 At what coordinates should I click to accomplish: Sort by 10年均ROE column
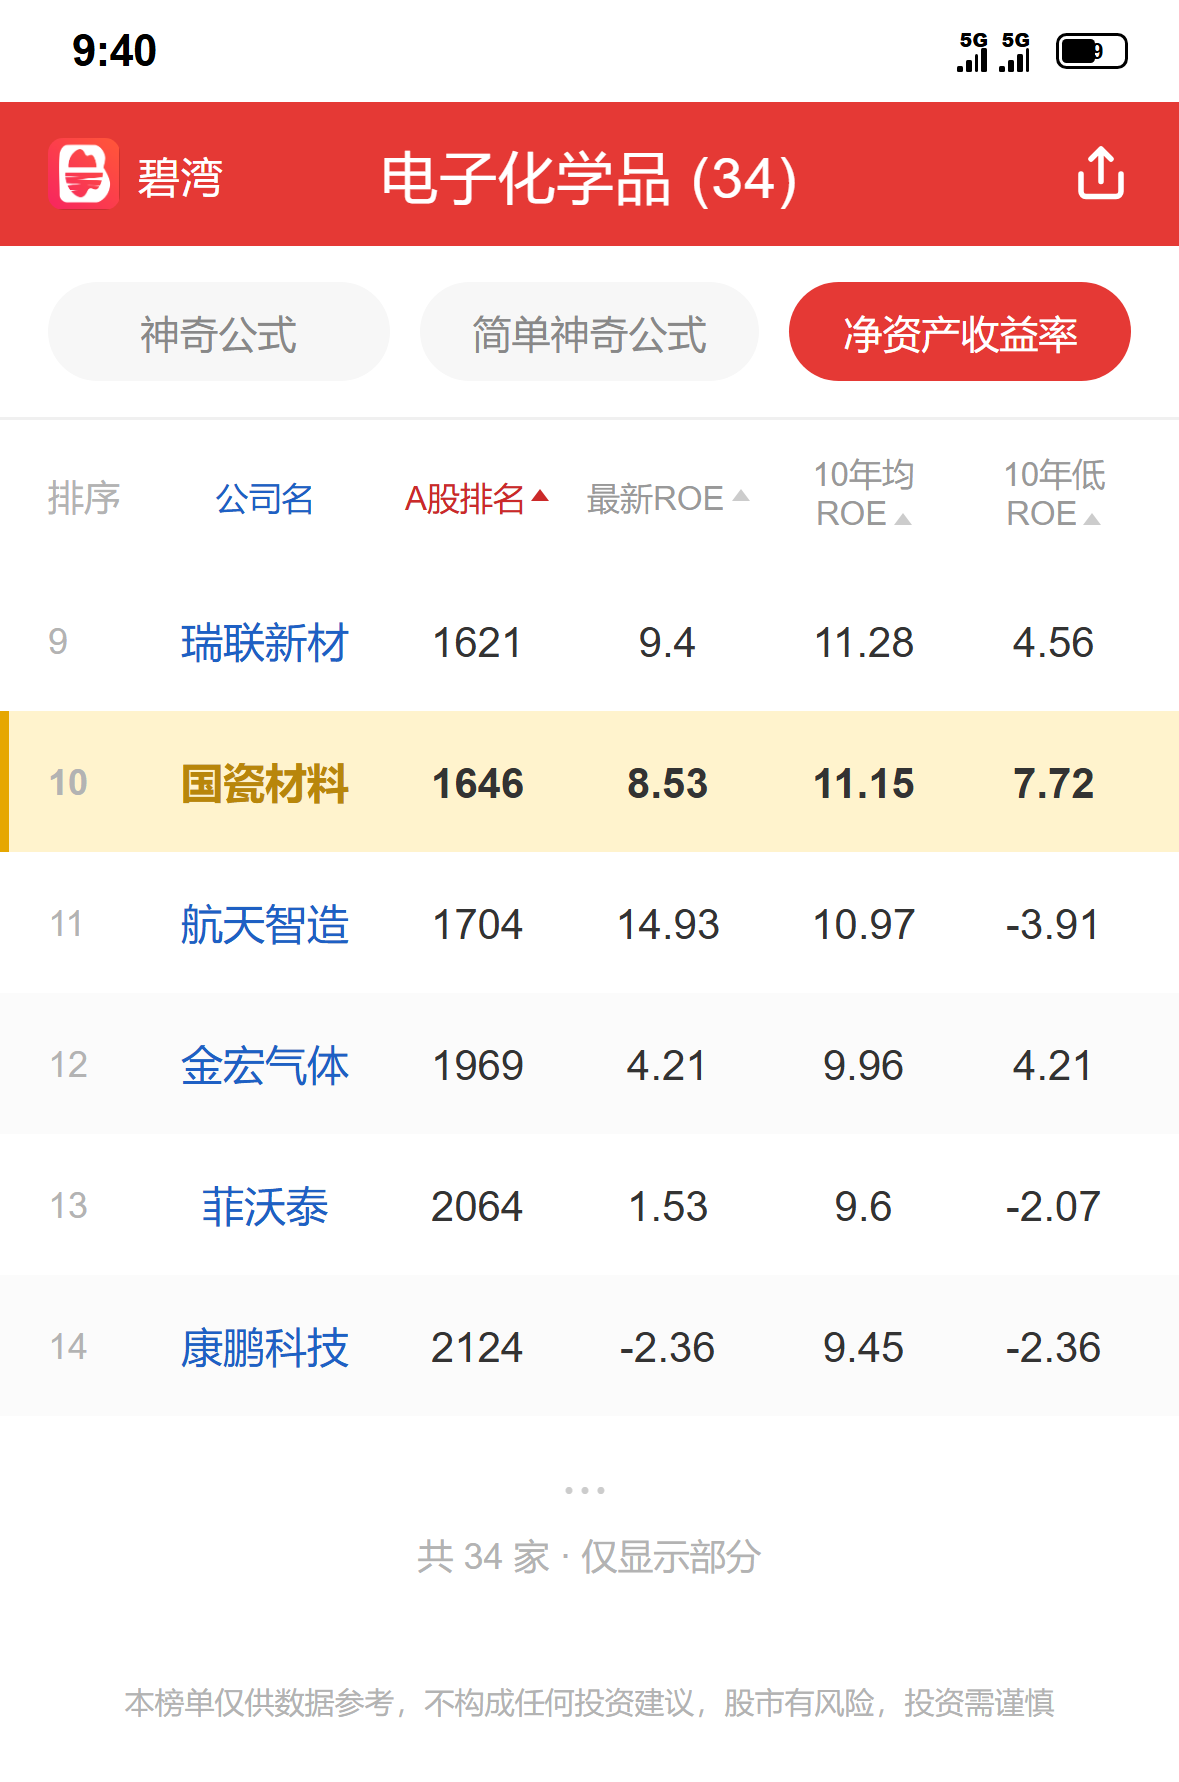(864, 494)
